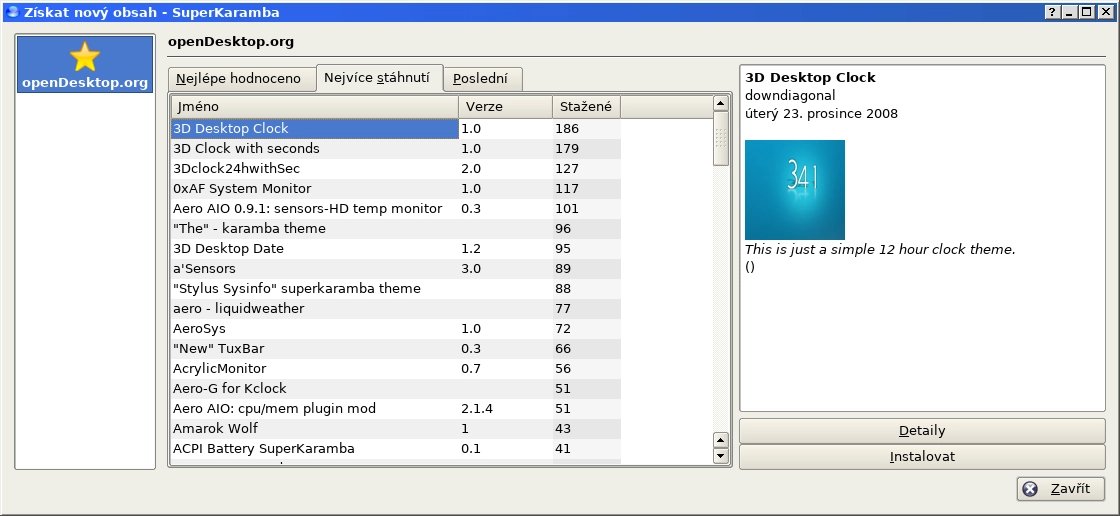Image resolution: width=1120 pixels, height=516 pixels.
Task: Pick the AcrylicMonitor row
Action: click(396, 369)
